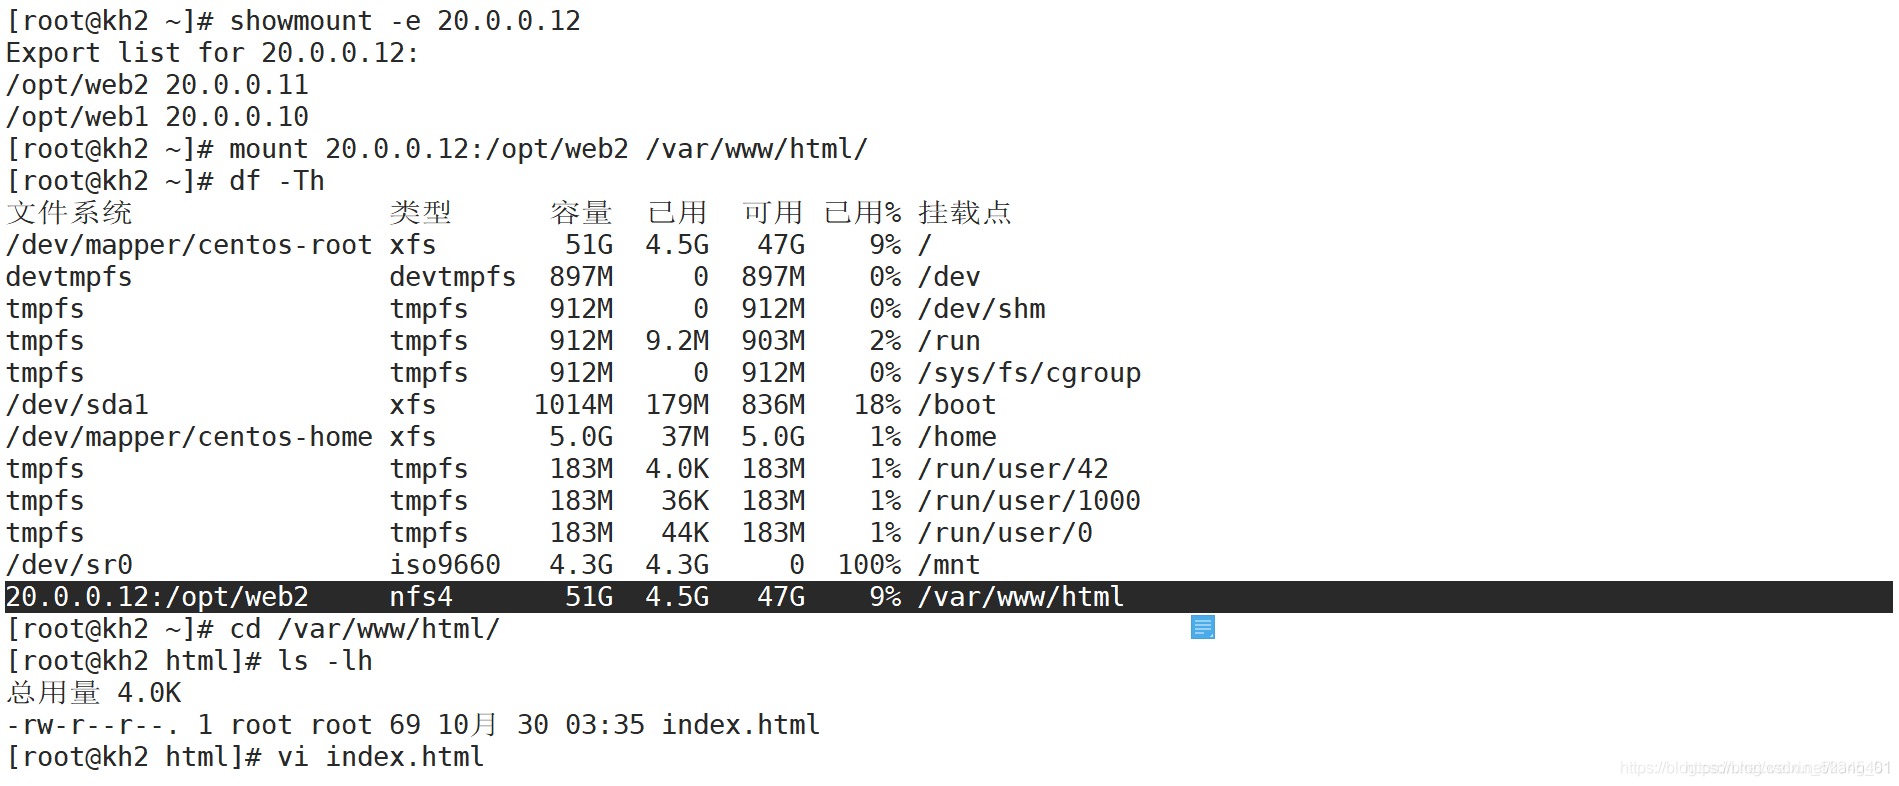
Task: Click the '/run/user/1000' mount point
Action: (x=1030, y=501)
